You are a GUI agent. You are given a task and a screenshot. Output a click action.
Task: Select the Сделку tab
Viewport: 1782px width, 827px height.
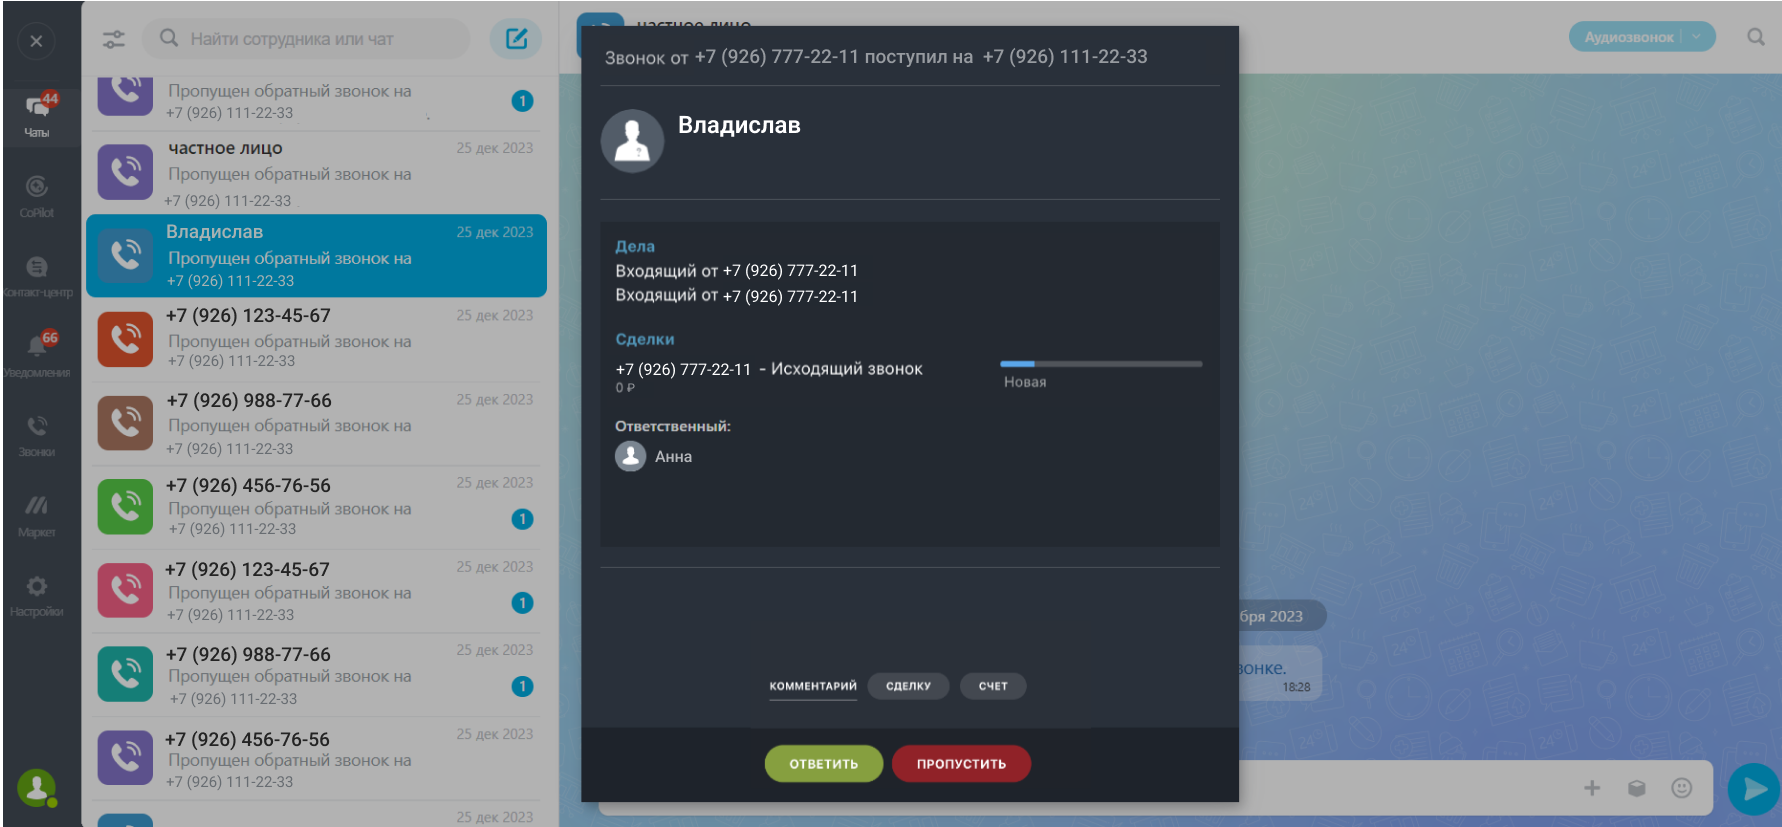pos(908,686)
